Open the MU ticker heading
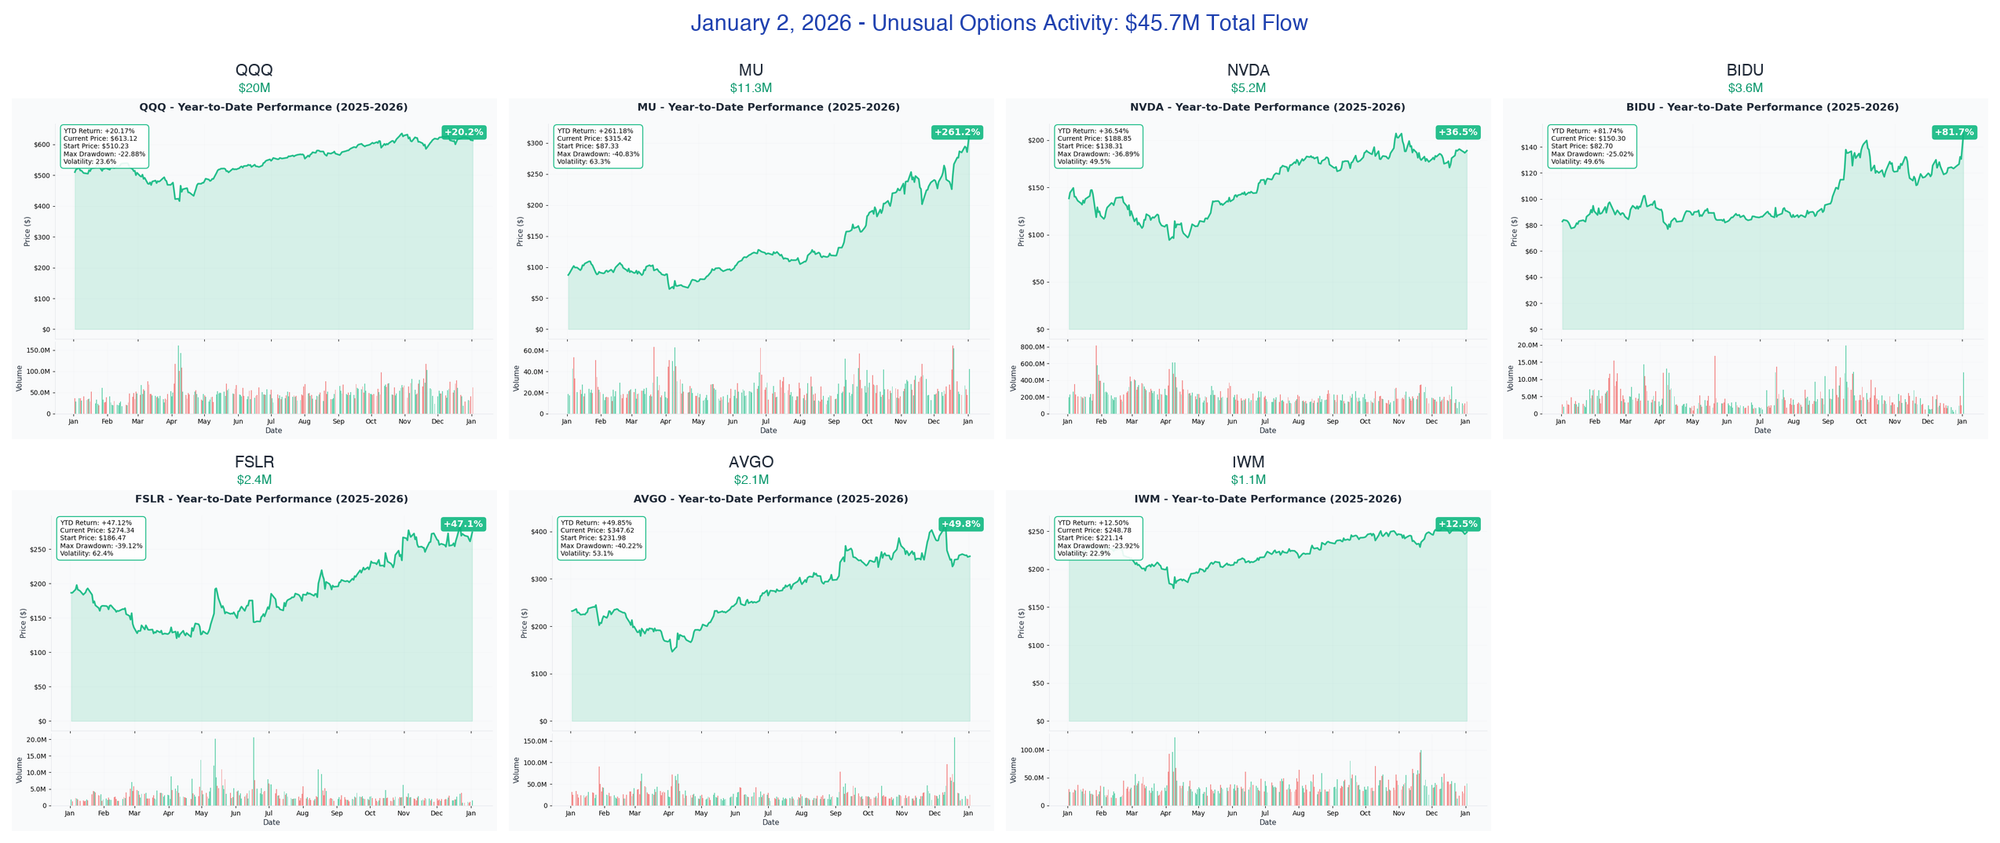 coord(751,70)
